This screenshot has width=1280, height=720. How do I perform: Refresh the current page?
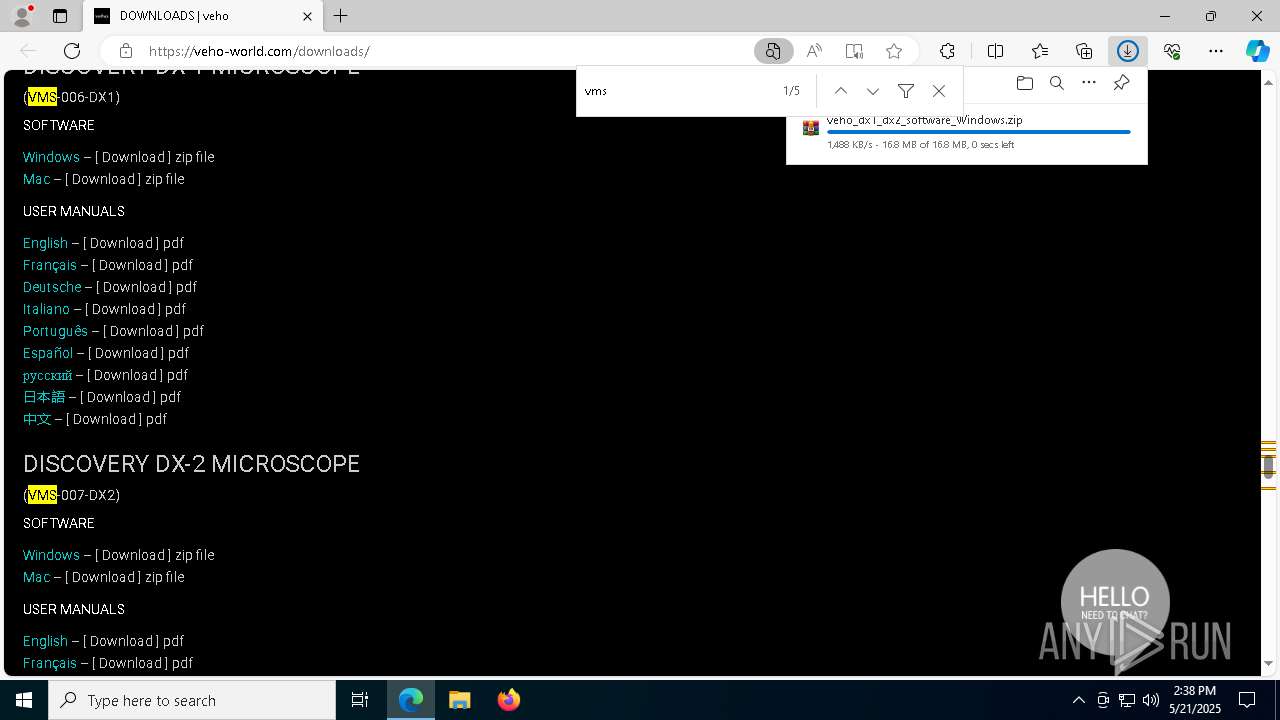pos(72,51)
